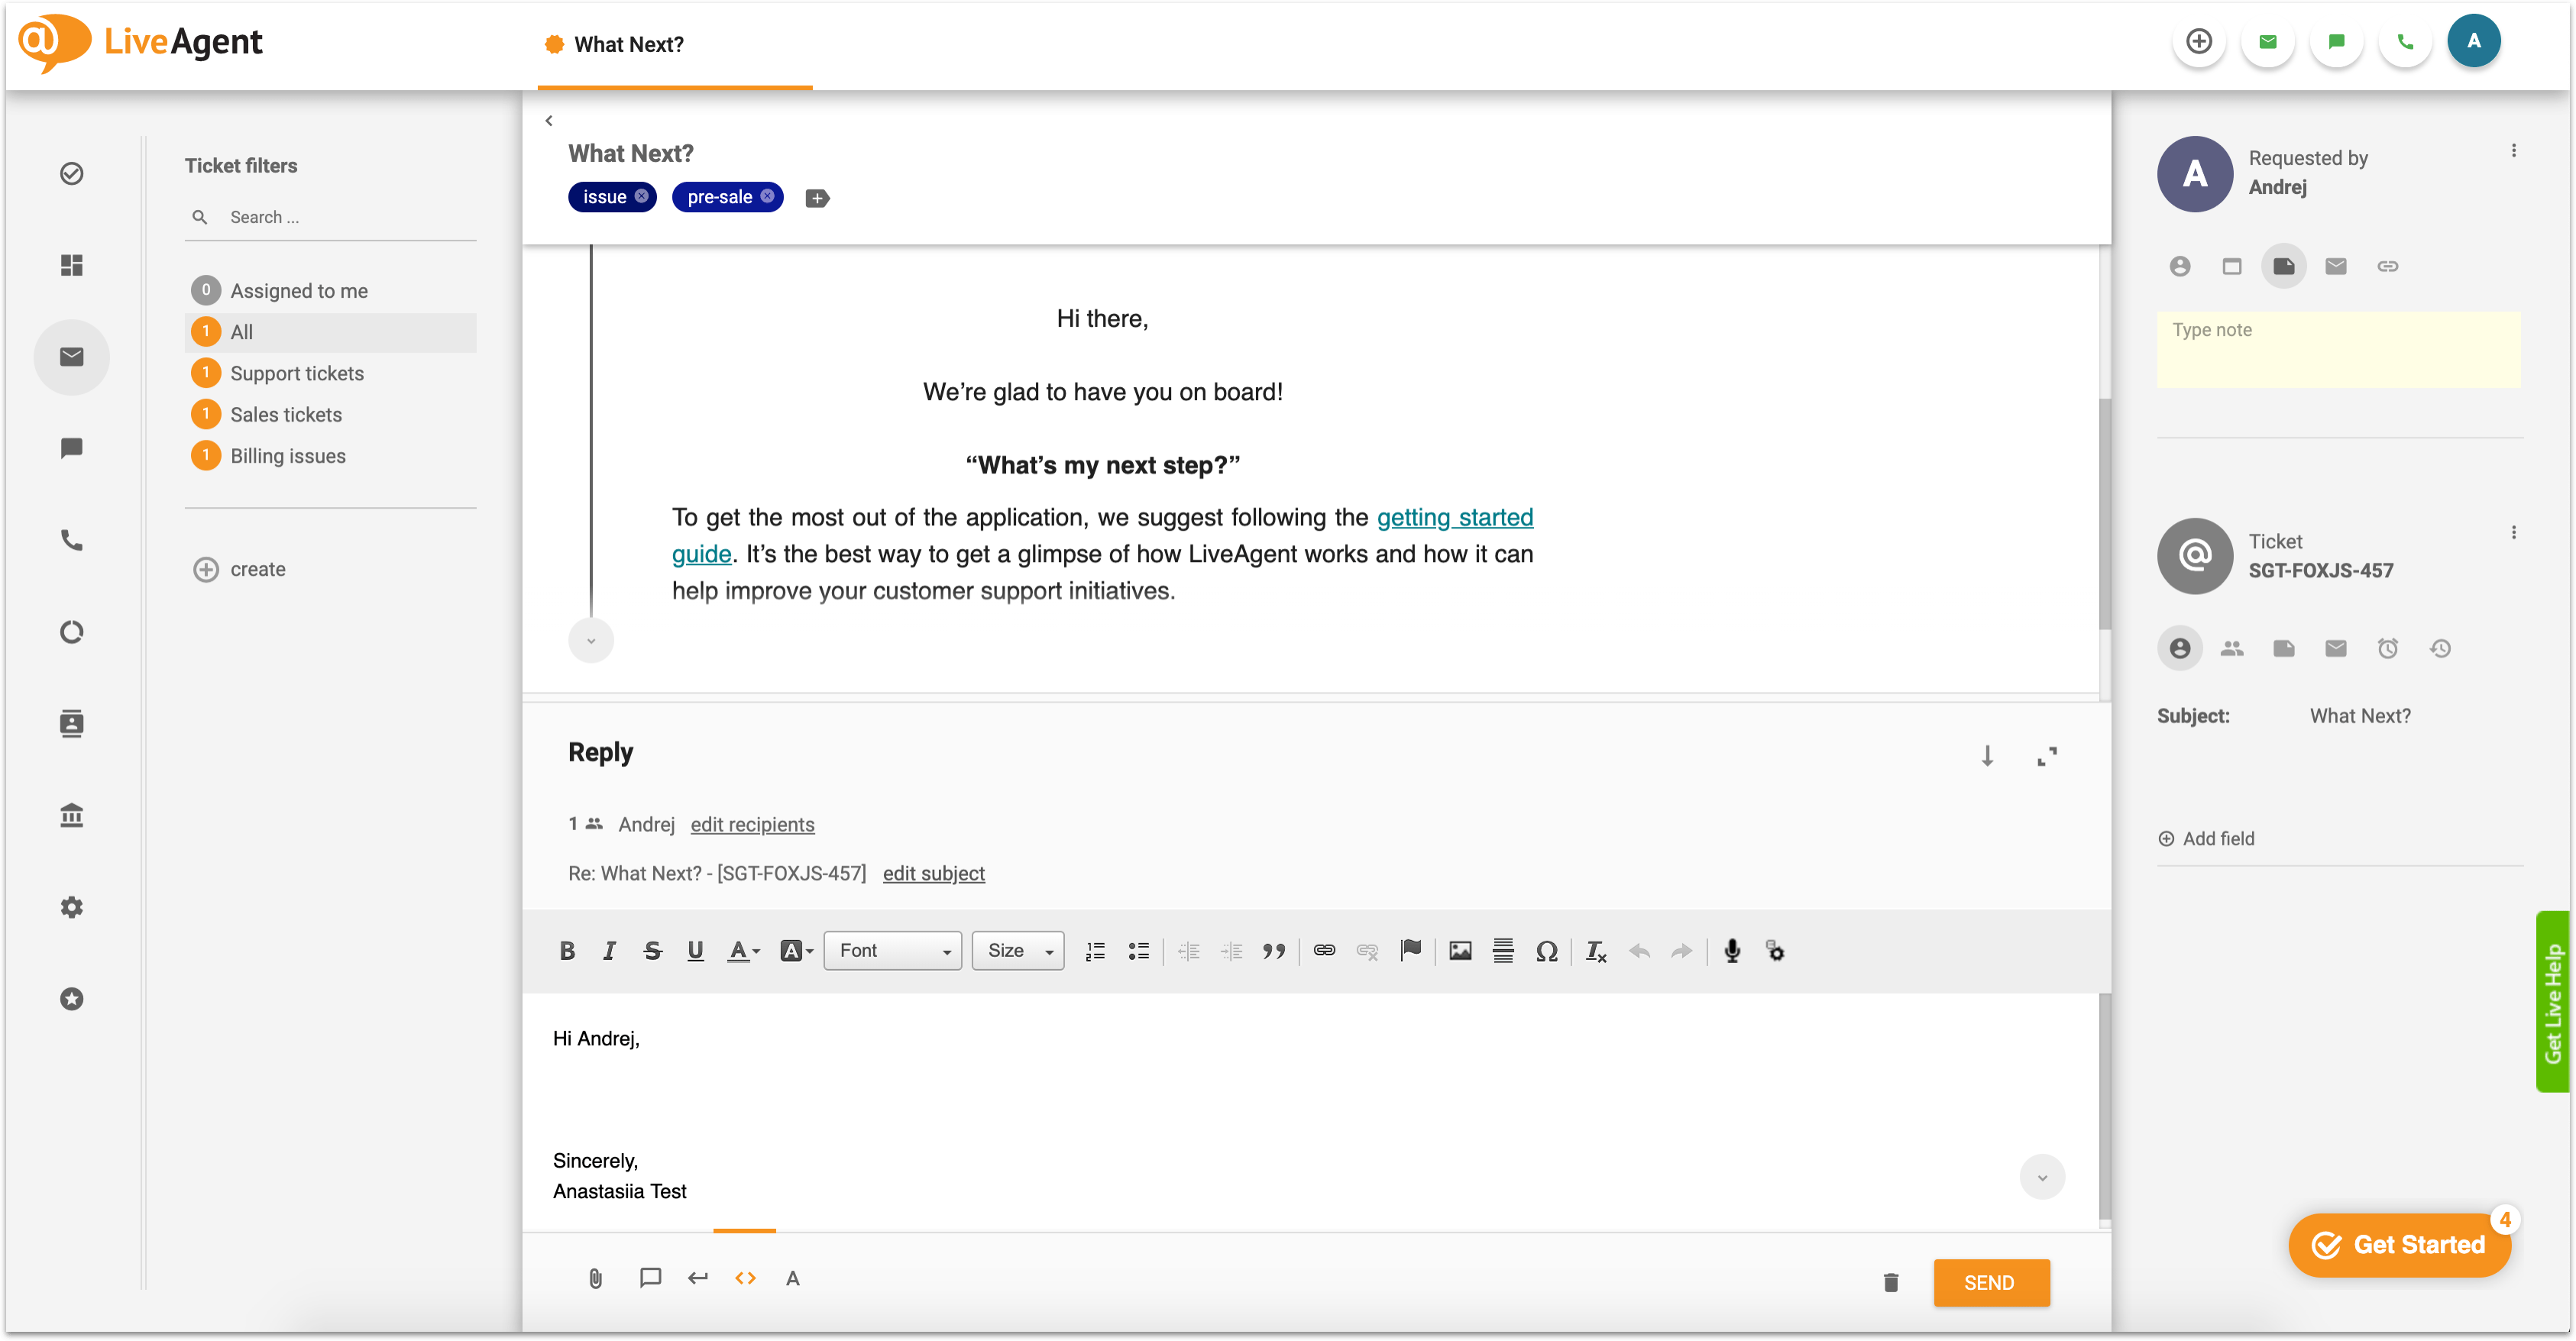Screen dimensions: 2576x1341
Task: Open Requested by options menu
Action: 2513,151
